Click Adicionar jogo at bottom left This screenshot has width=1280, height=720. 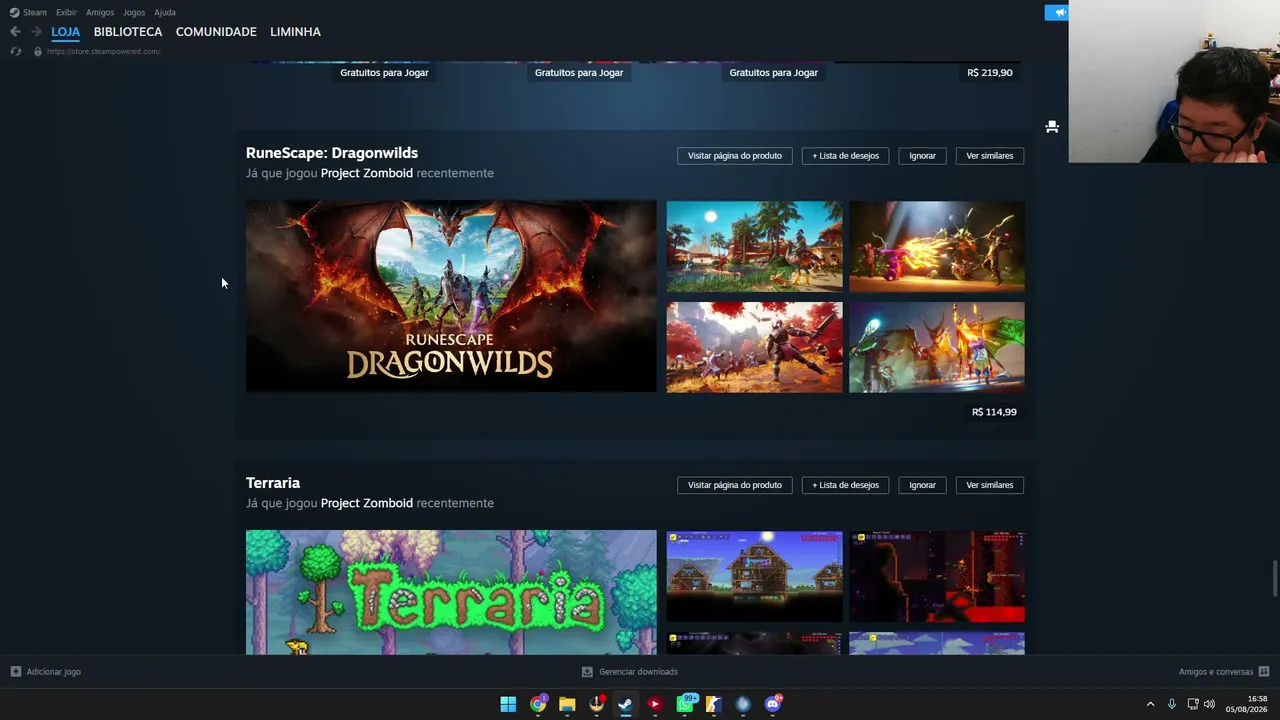(53, 672)
